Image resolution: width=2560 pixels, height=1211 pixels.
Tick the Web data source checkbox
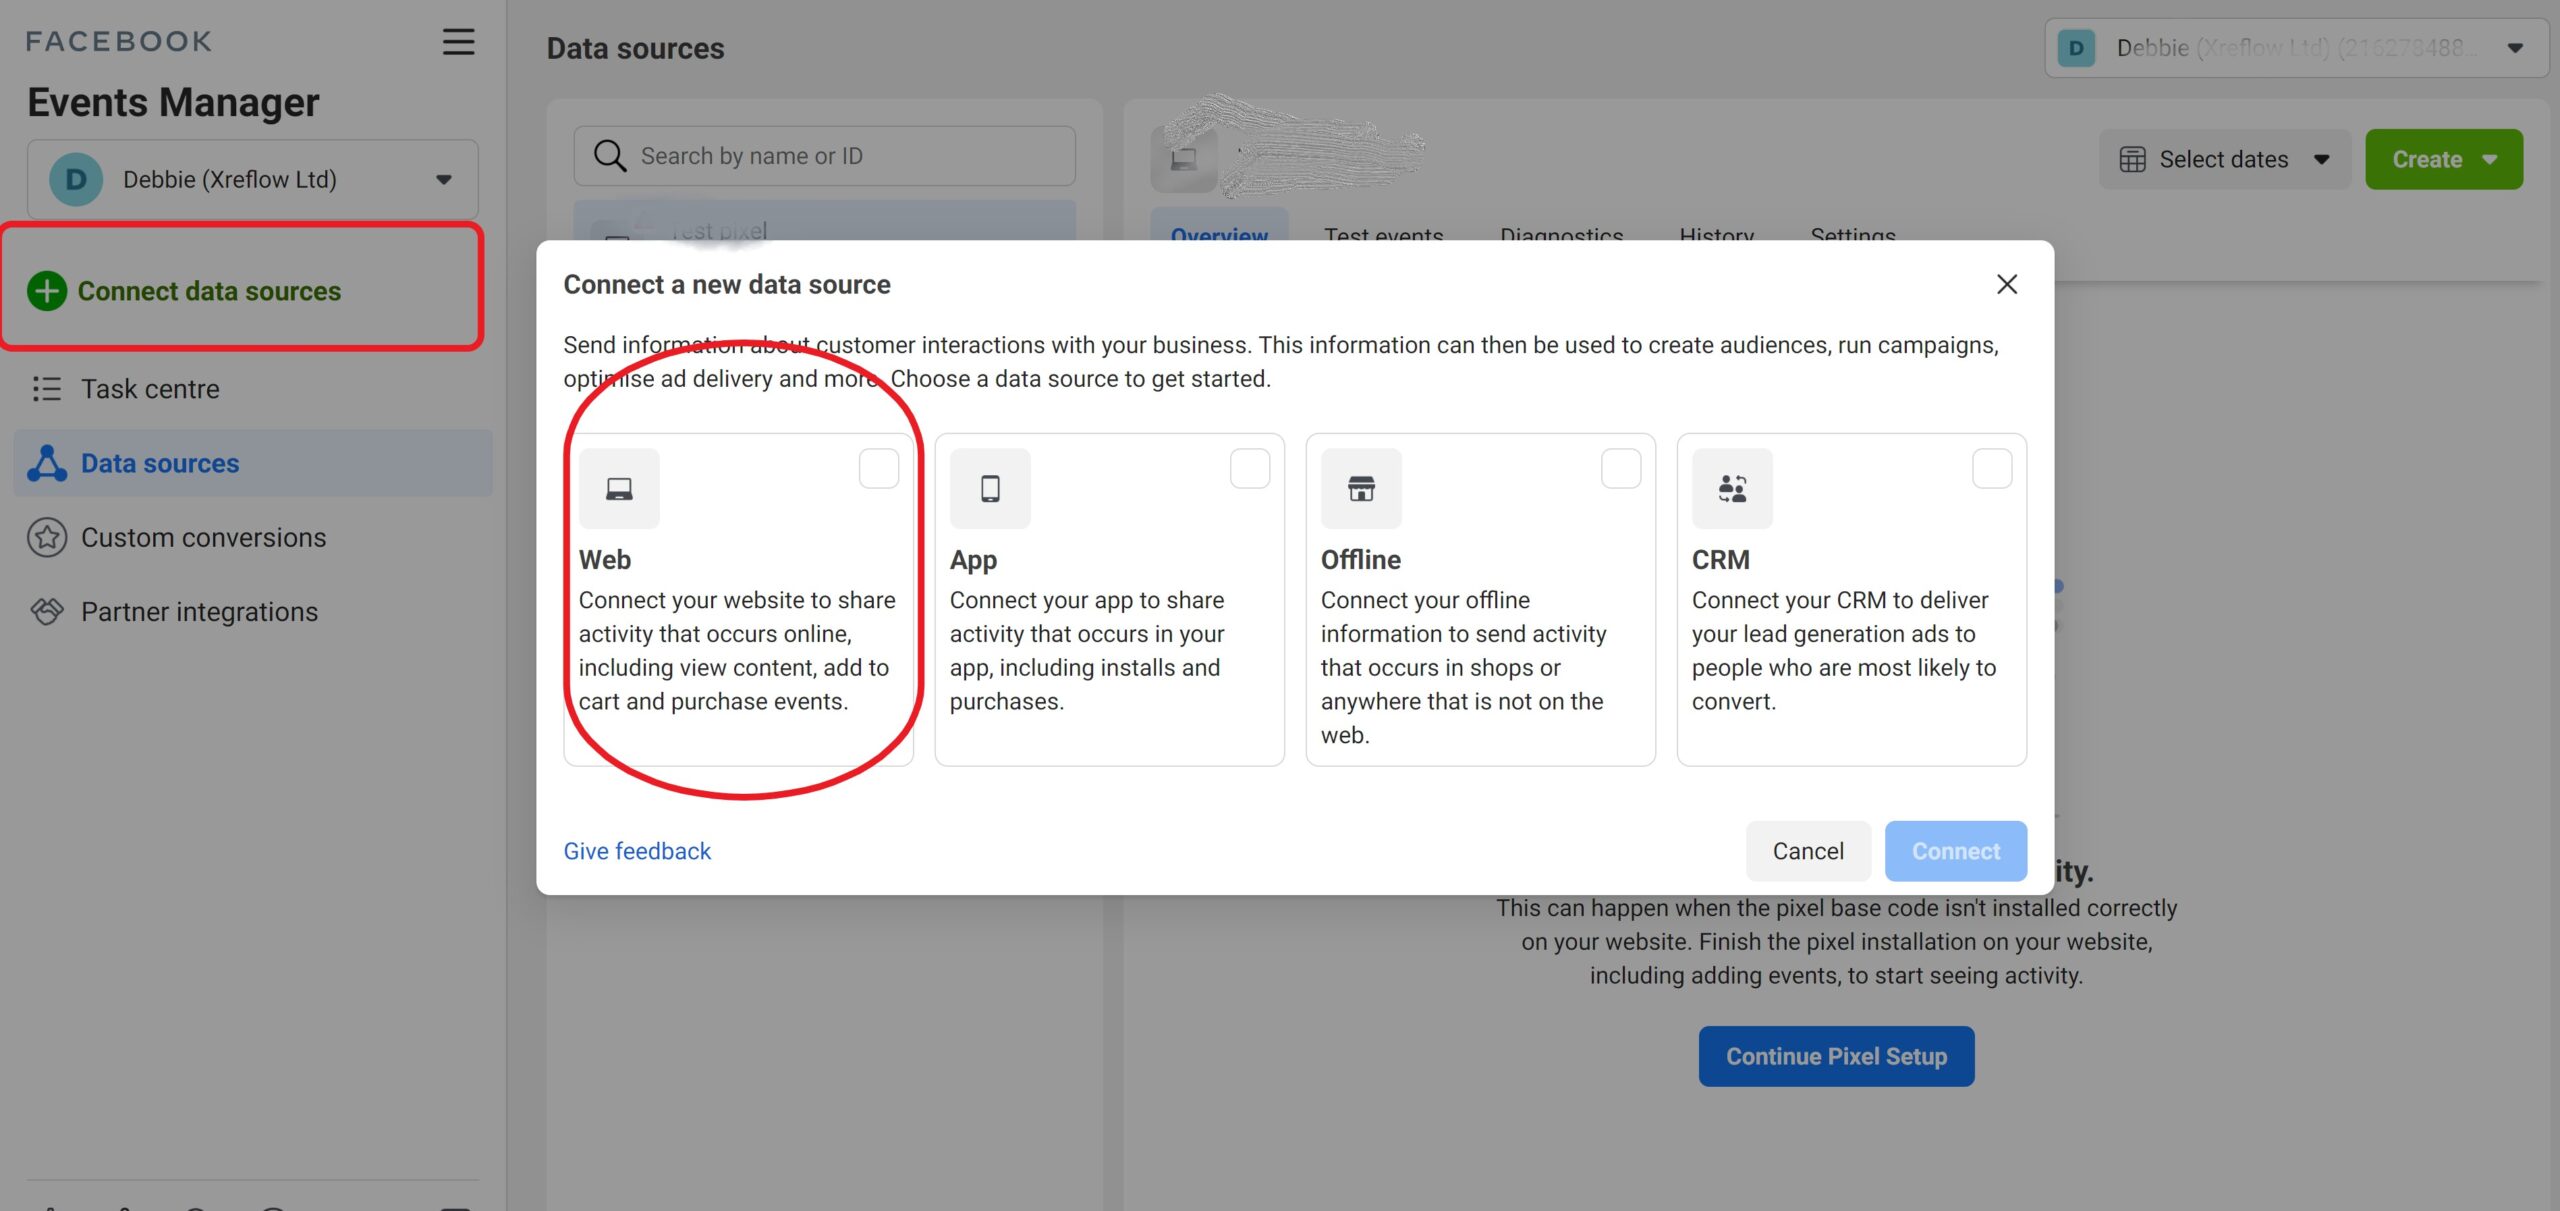tap(879, 469)
